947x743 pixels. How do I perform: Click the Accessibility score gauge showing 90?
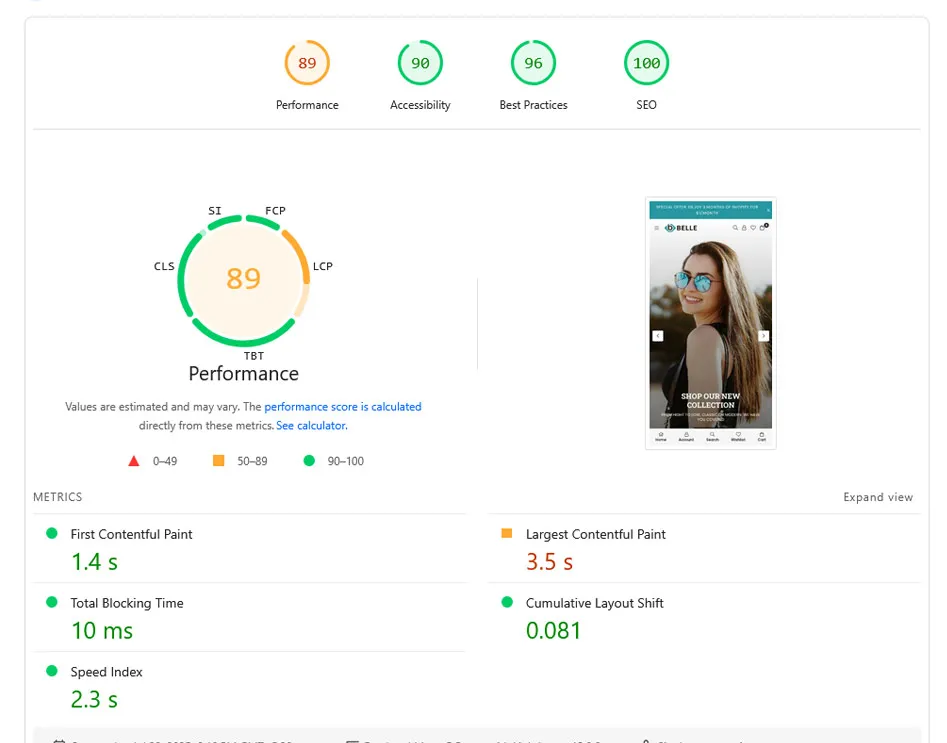(420, 64)
